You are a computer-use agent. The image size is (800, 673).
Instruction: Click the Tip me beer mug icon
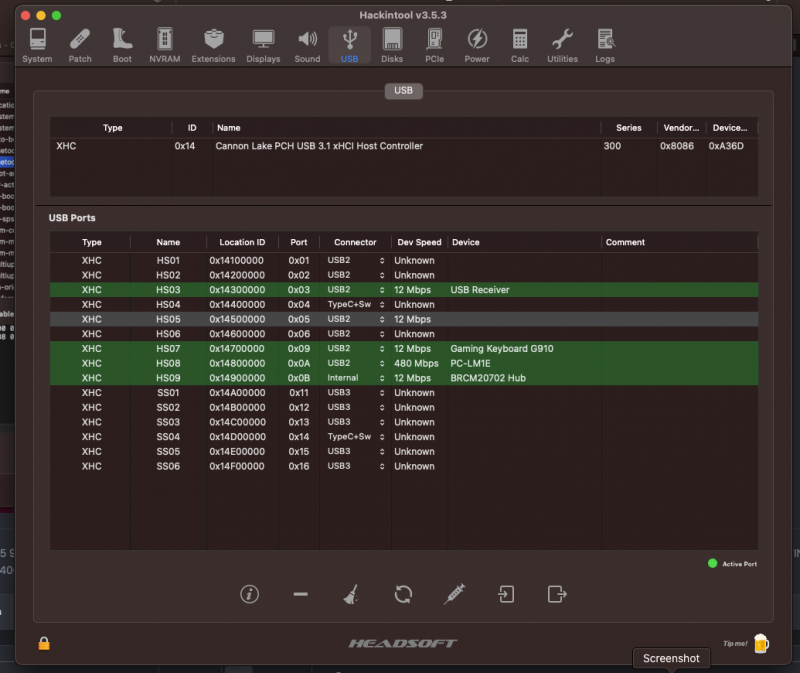pyautogui.click(x=760, y=643)
